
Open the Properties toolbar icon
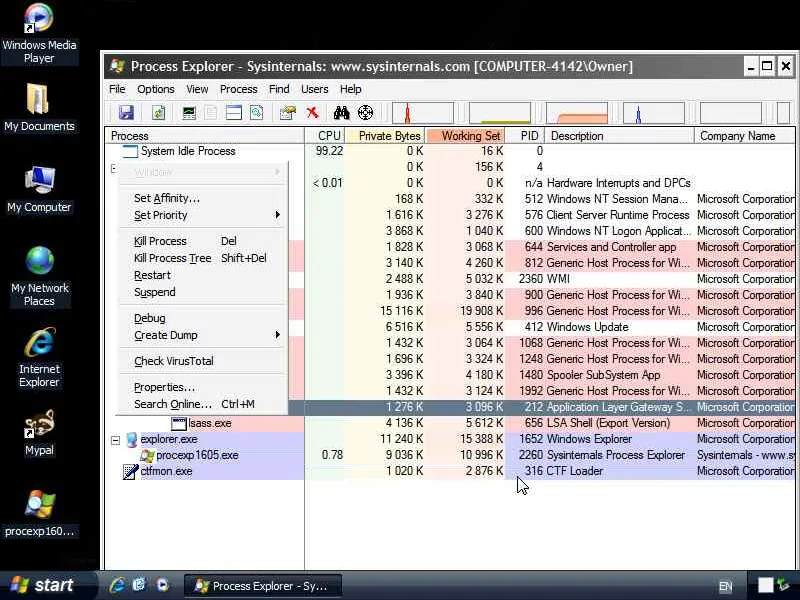(x=288, y=112)
